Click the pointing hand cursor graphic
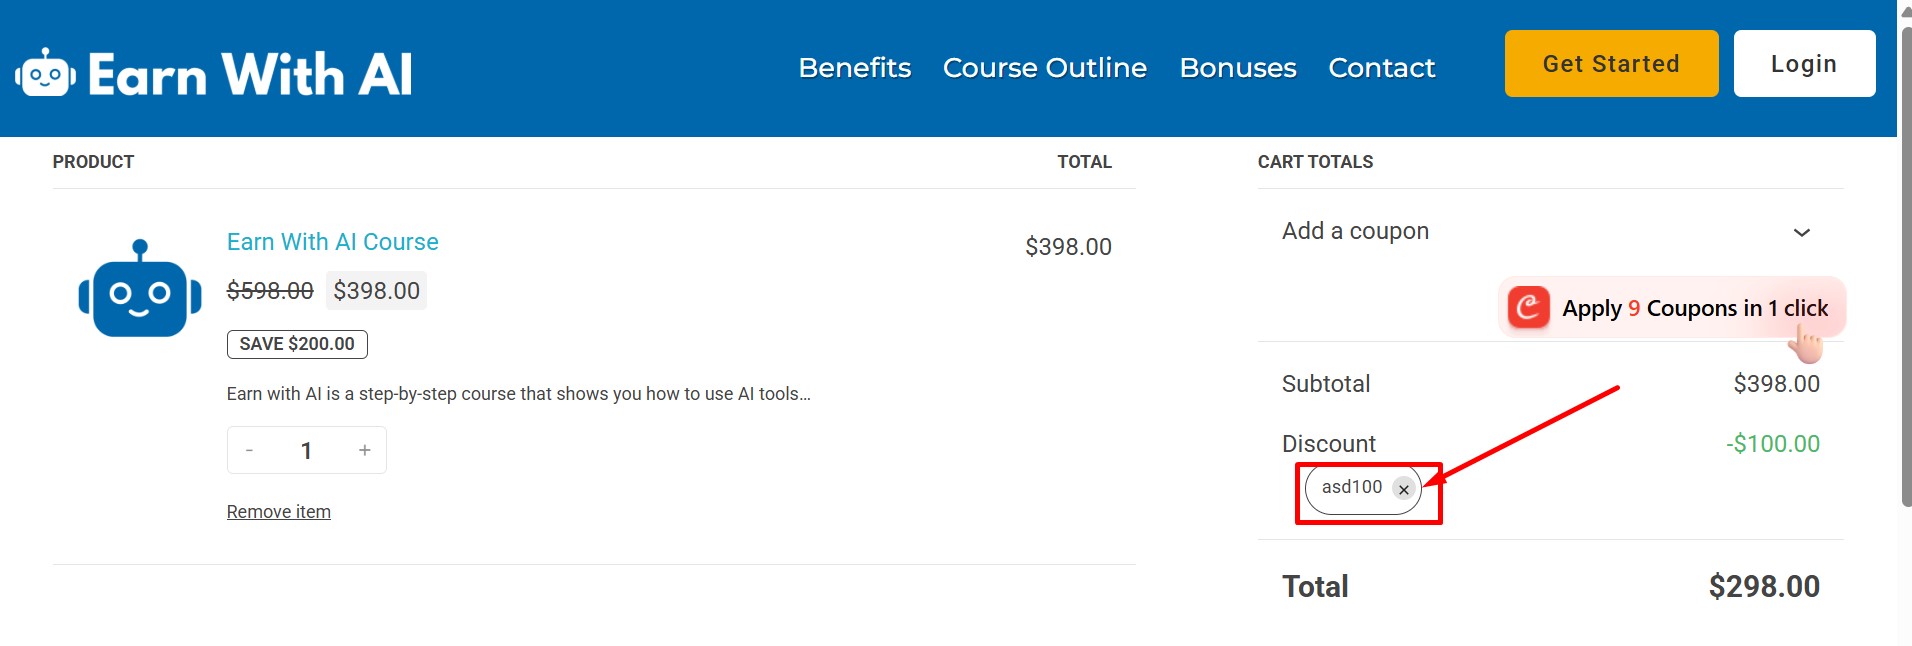The image size is (1912, 646). tap(1806, 342)
